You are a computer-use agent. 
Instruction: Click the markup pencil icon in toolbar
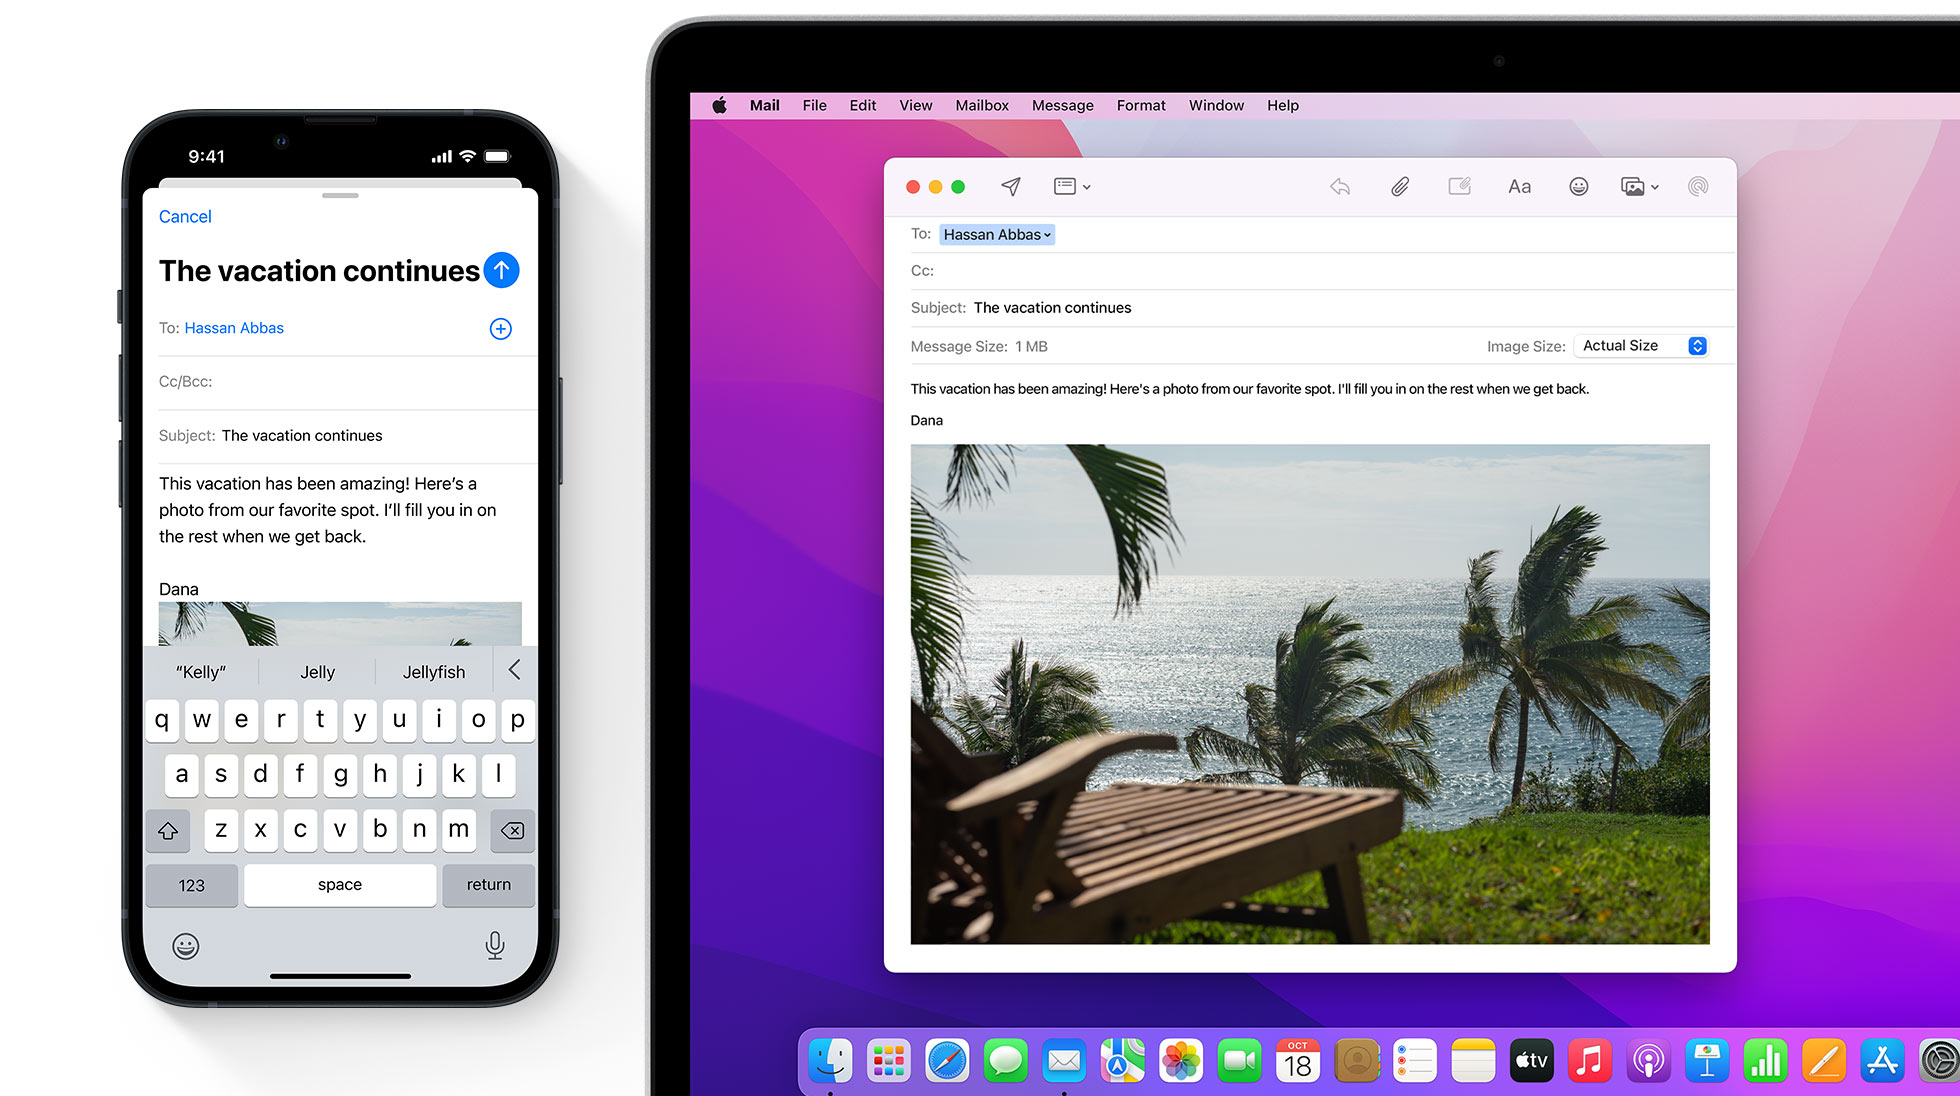pyautogui.click(x=1459, y=187)
